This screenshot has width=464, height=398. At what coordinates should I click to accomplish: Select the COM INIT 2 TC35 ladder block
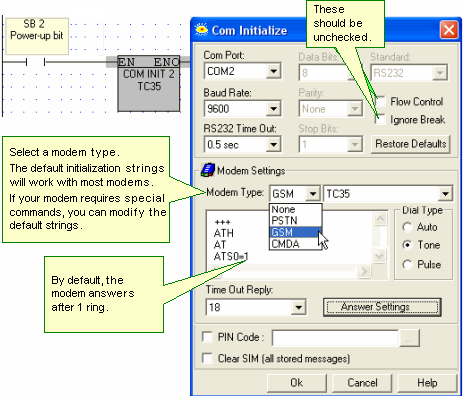tap(149, 83)
